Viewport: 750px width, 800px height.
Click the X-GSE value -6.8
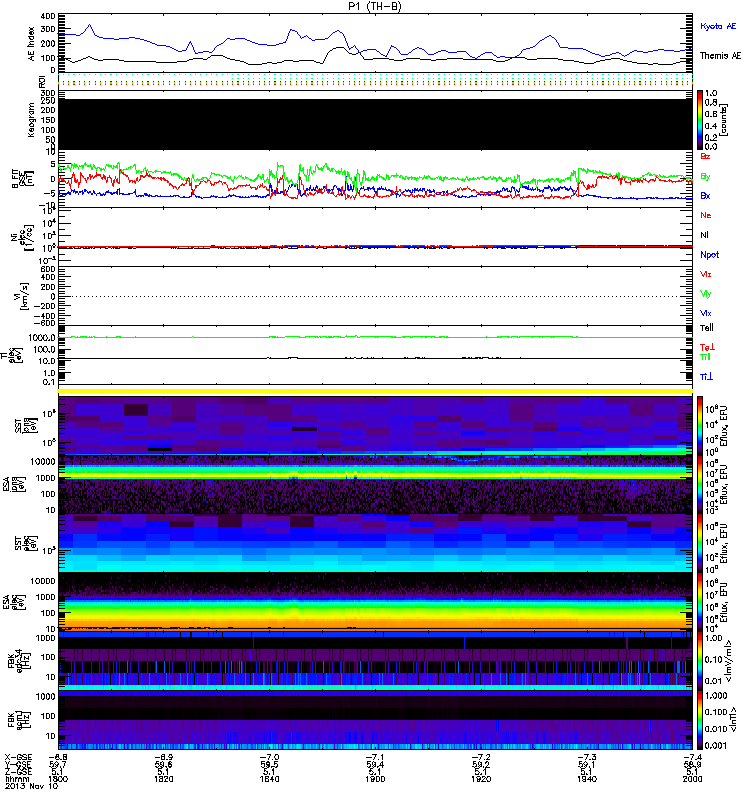coord(58,757)
